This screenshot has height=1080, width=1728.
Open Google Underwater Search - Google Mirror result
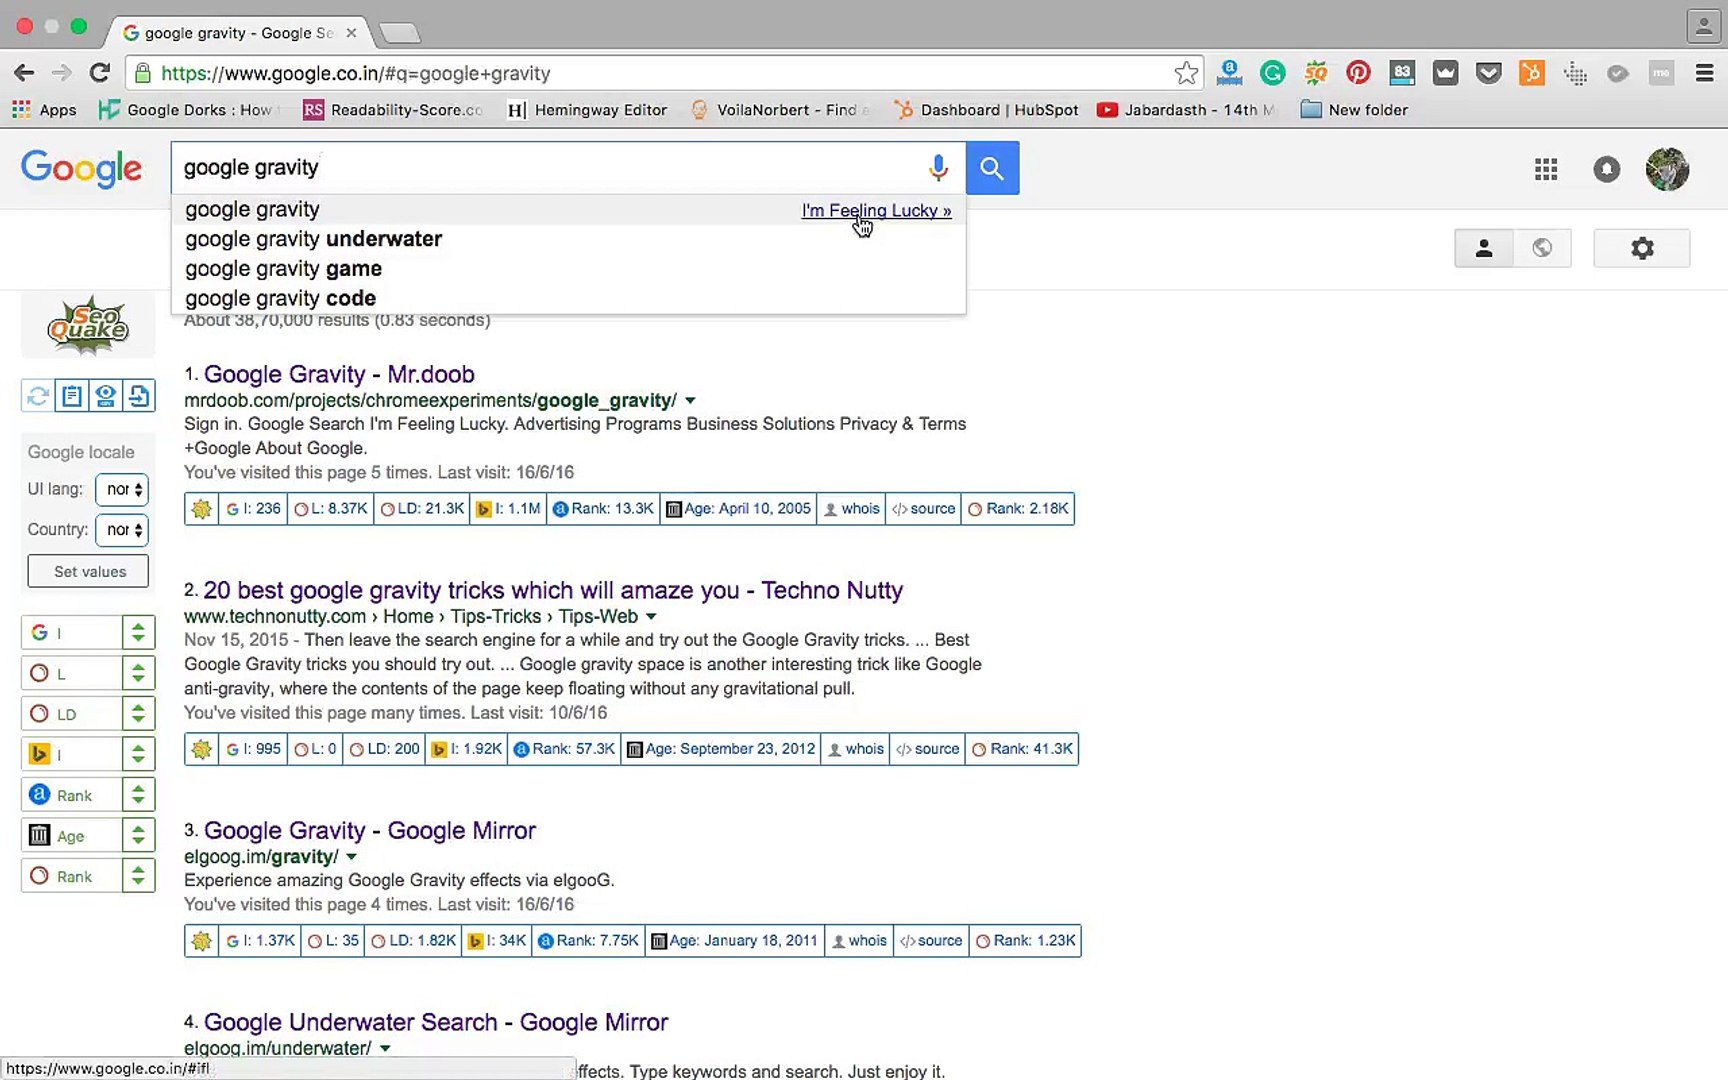click(x=436, y=1022)
